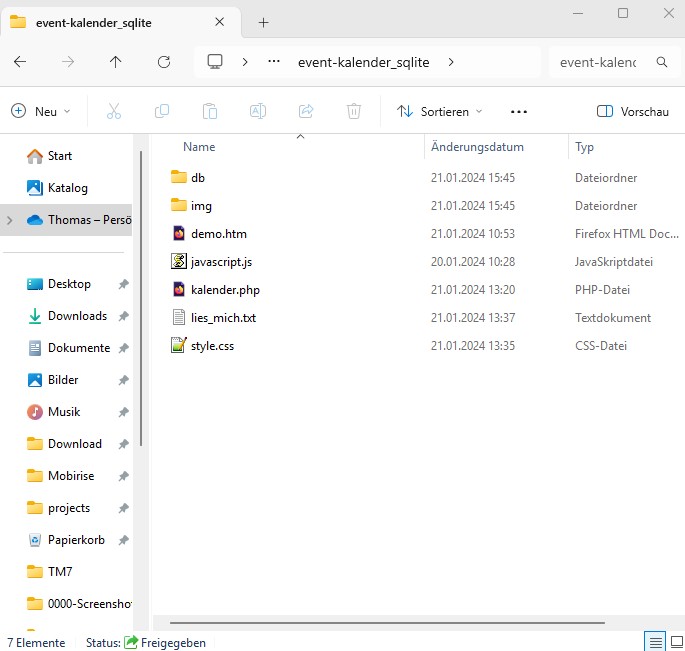The image size is (685, 651).
Task: Click the Paste clipboard icon
Action: [209, 111]
